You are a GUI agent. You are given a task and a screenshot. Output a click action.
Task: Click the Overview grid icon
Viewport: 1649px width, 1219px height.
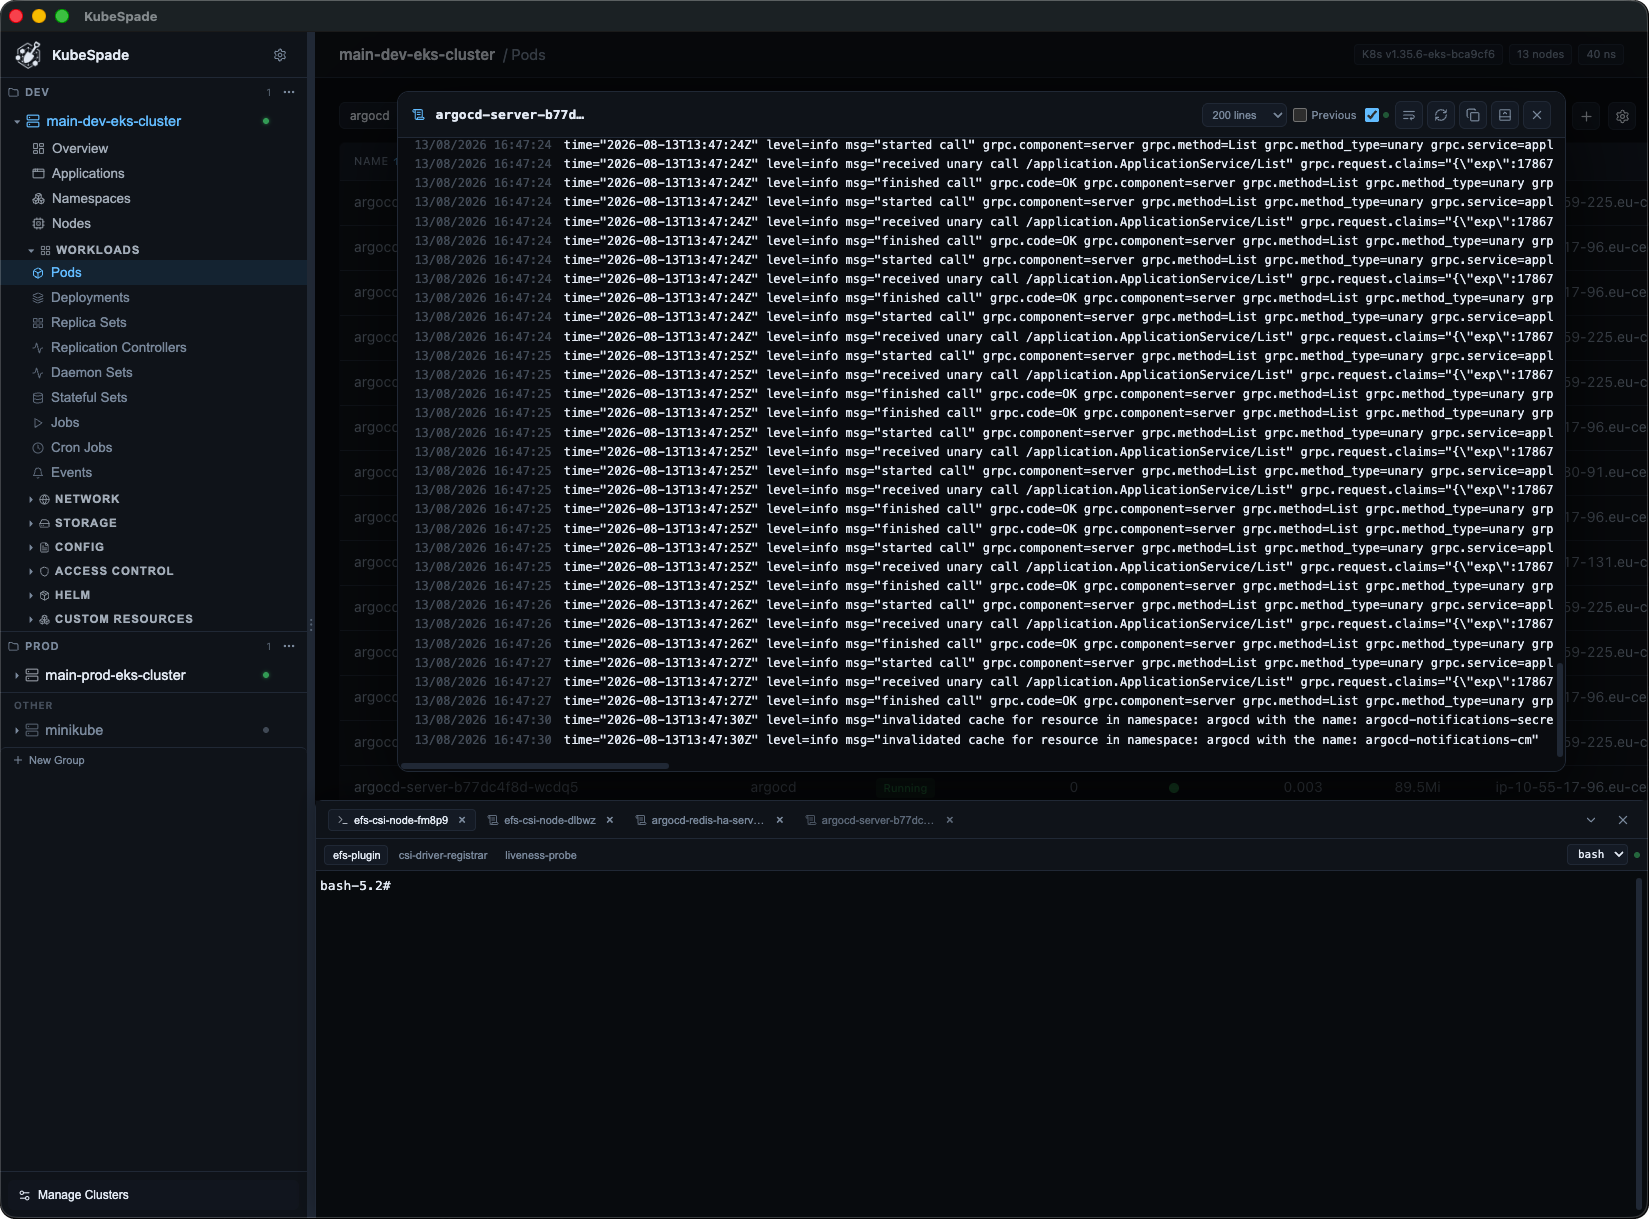pyautogui.click(x=39, y=148)
